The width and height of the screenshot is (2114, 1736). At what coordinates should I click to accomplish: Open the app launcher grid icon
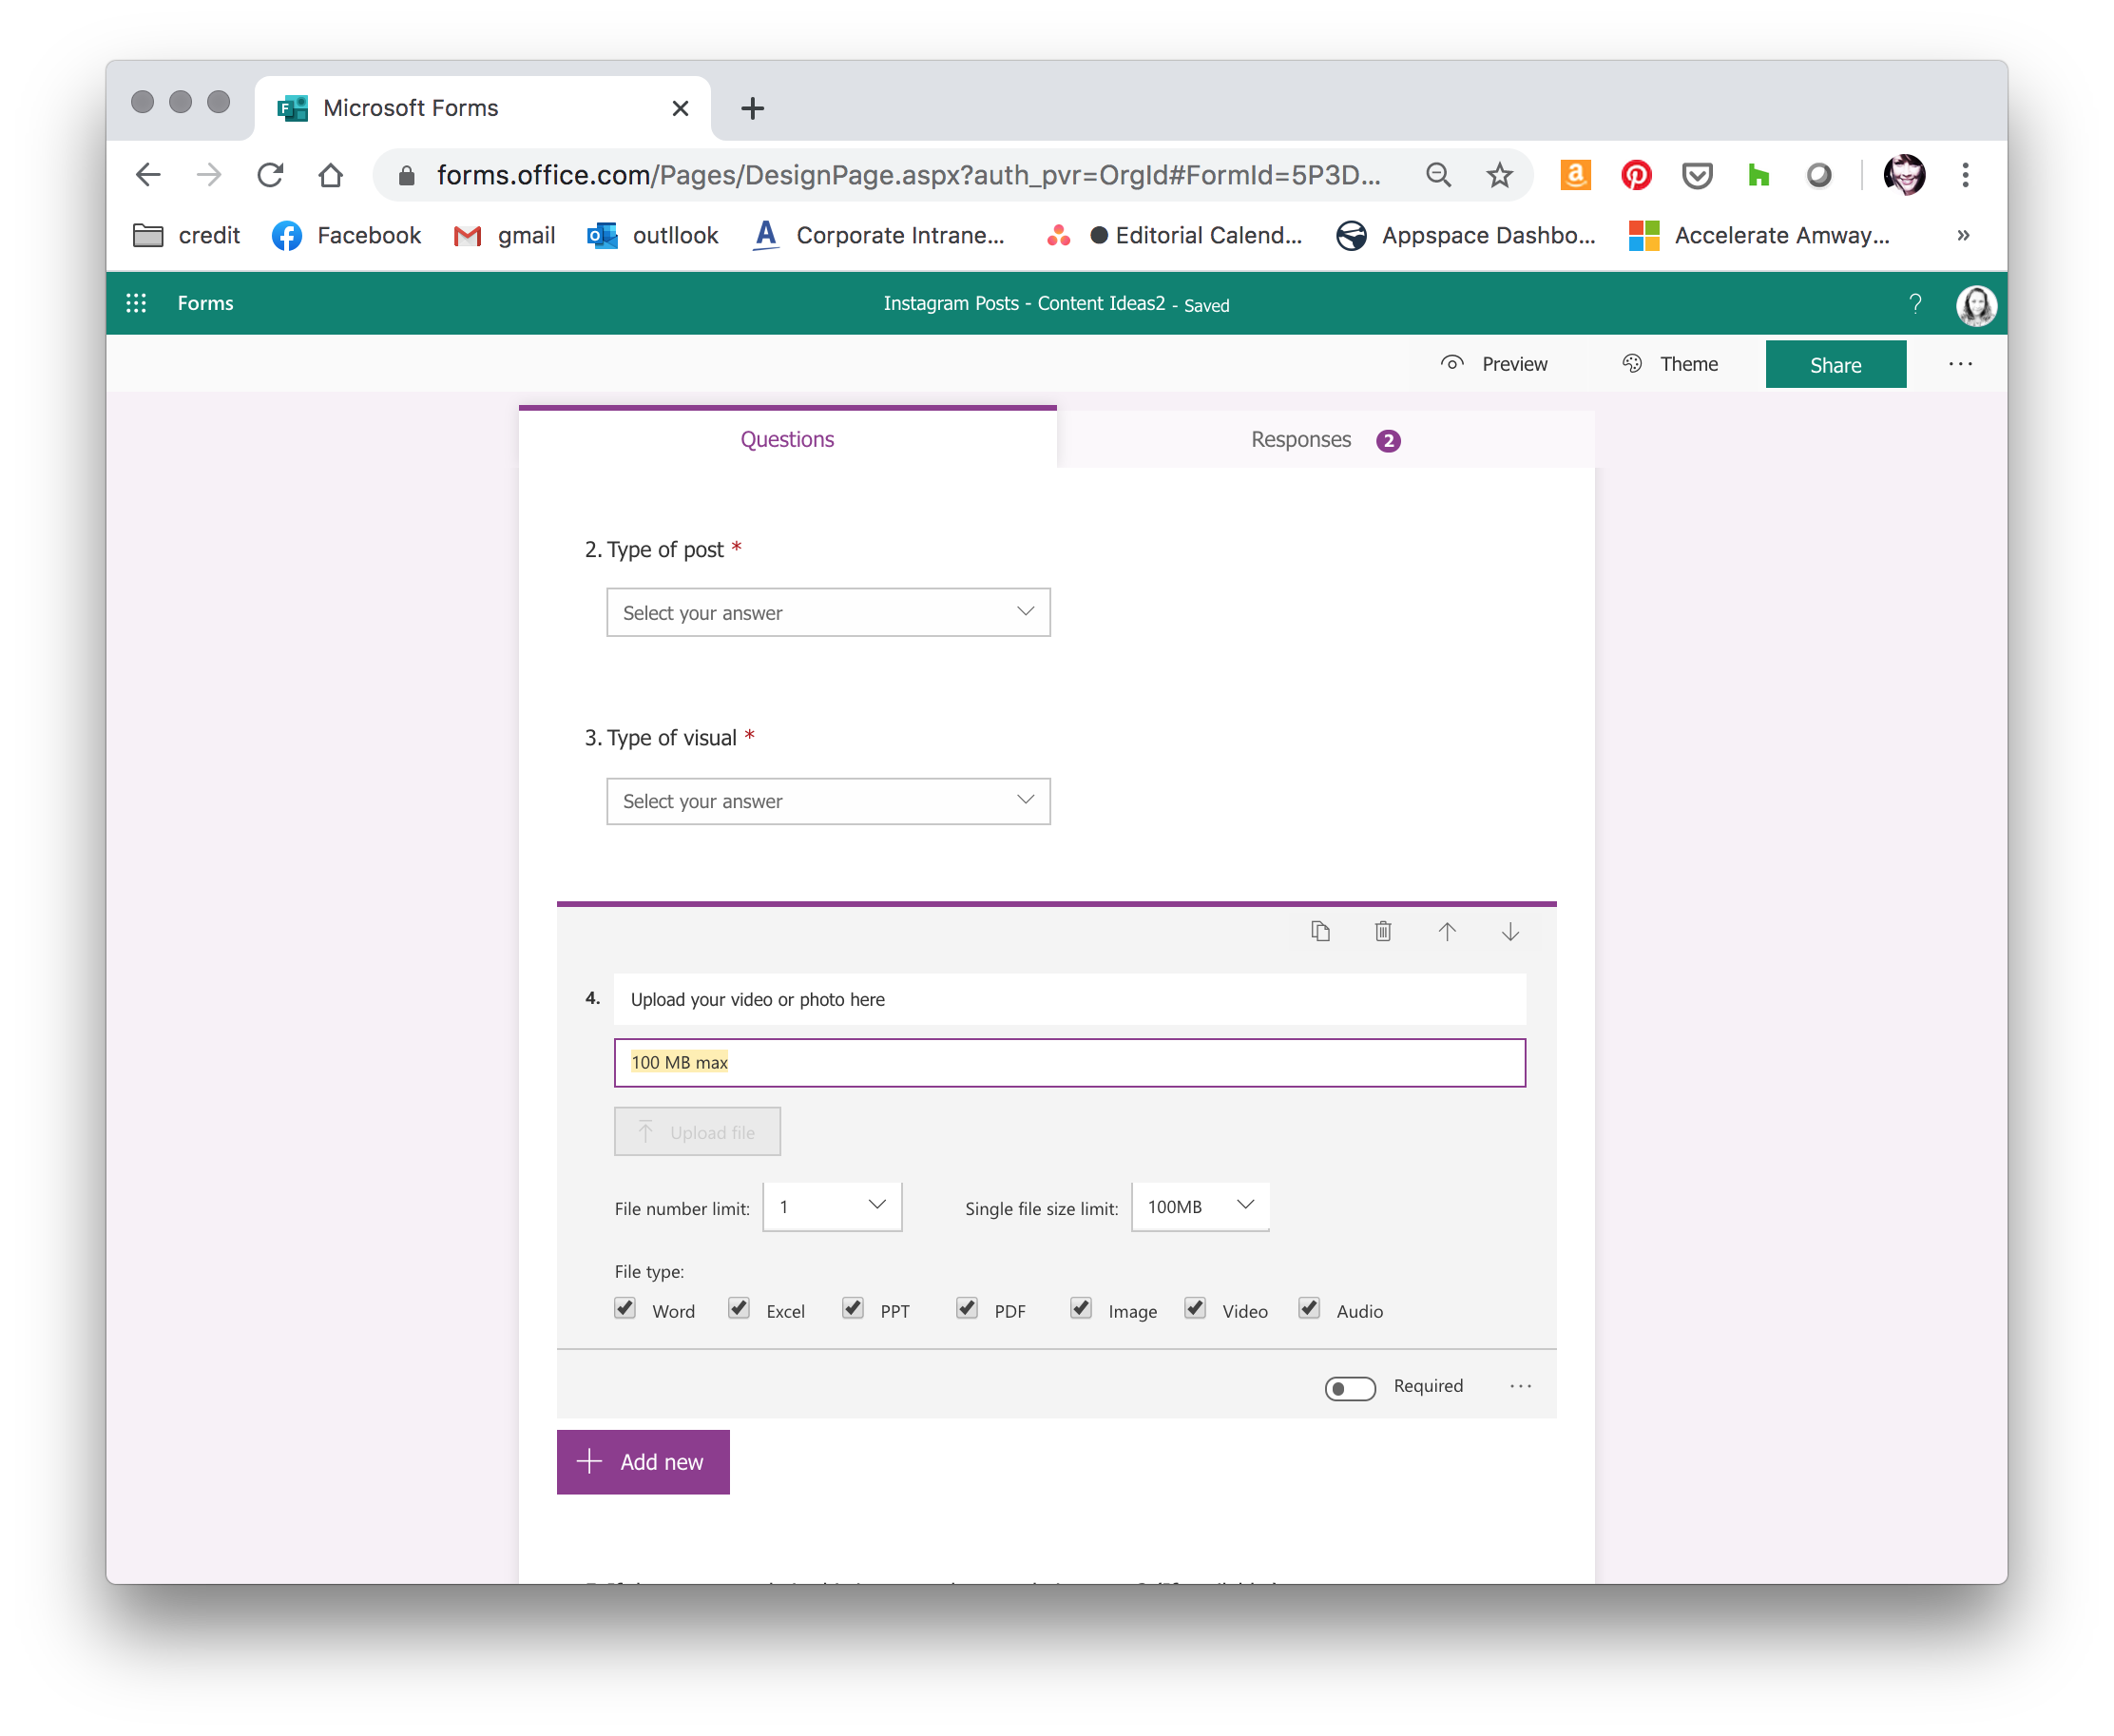136,303
